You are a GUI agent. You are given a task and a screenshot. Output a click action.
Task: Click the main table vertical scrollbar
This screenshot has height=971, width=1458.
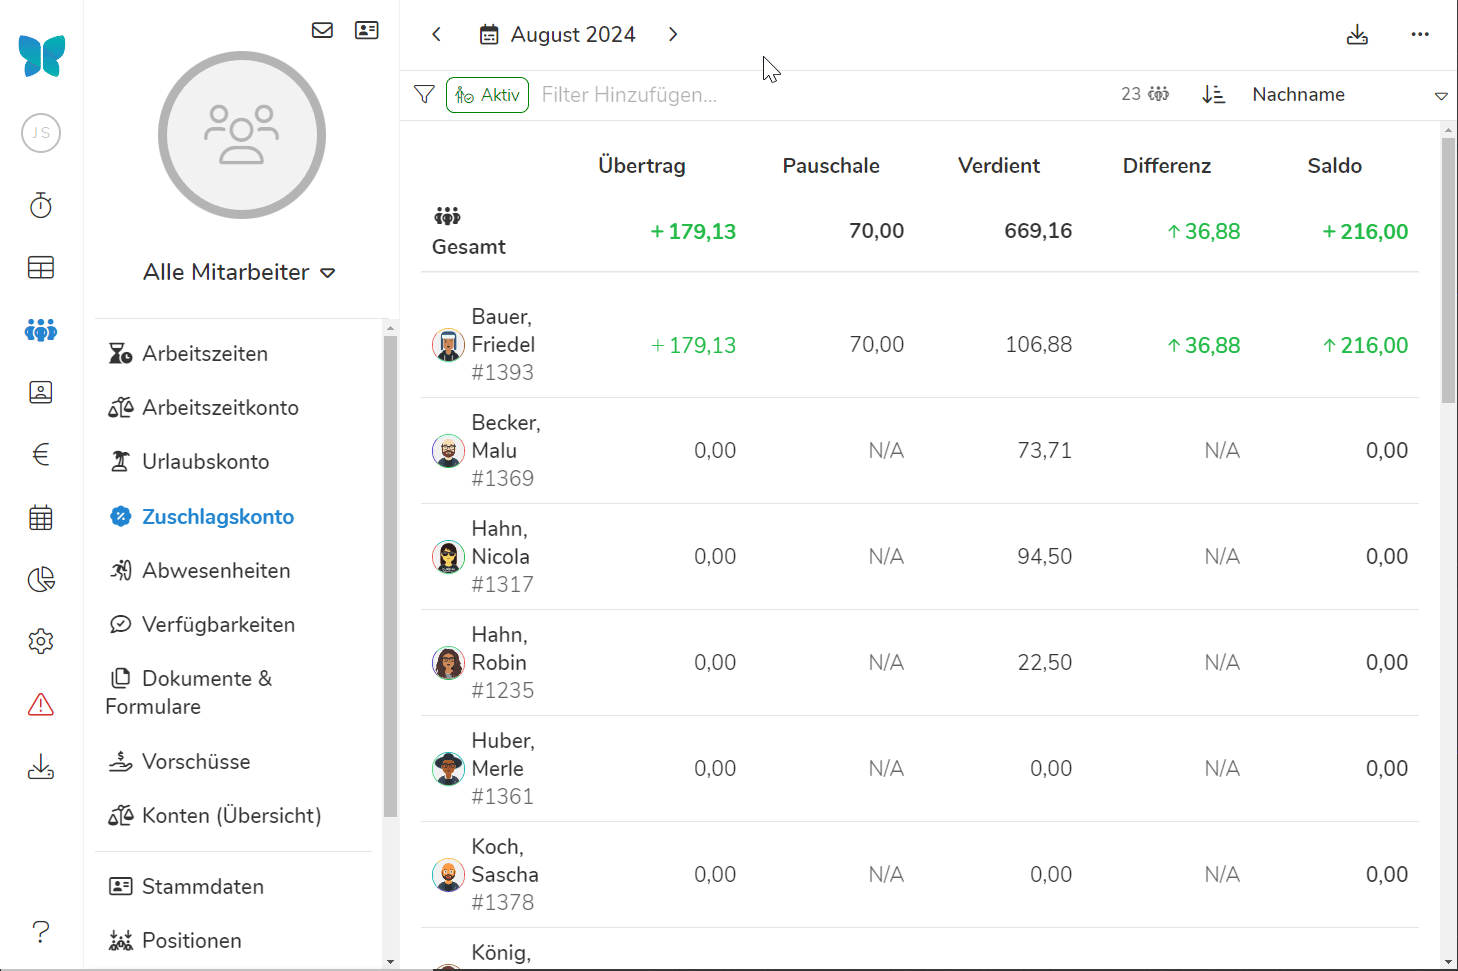point(1448,270)
